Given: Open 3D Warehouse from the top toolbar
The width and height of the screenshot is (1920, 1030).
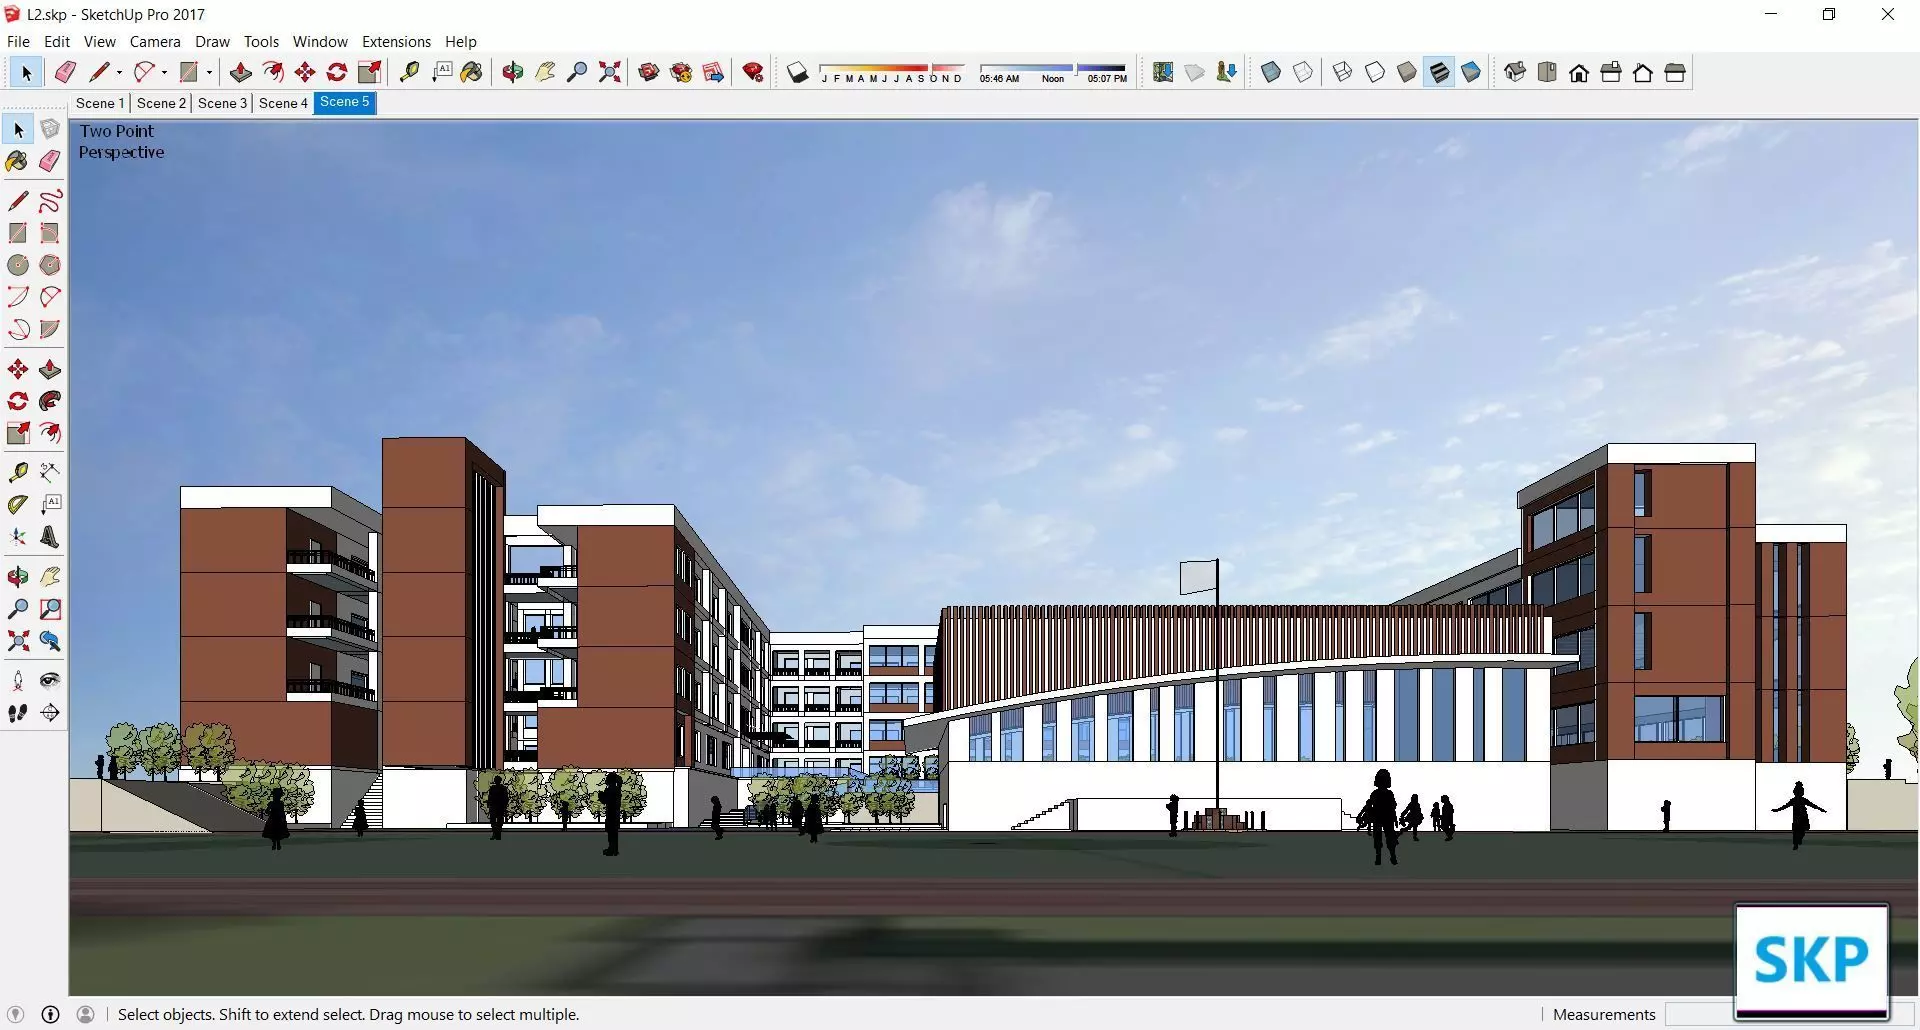Looking at the screenshot, I should click(x=649, y=72).
